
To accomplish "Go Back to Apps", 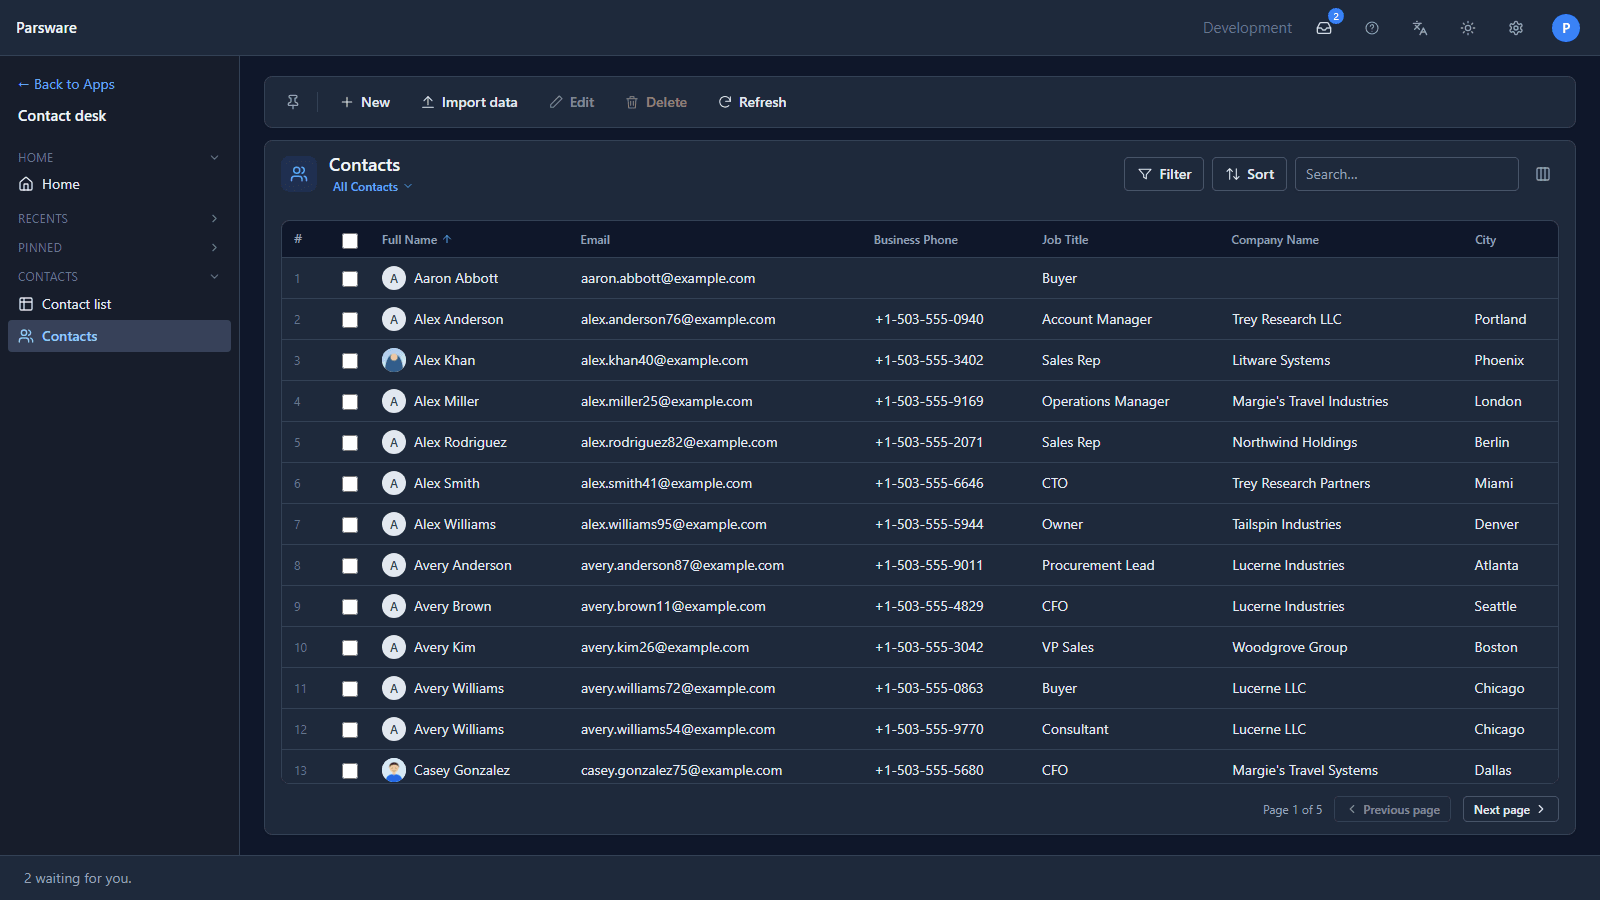I will [x=66, y=84].
